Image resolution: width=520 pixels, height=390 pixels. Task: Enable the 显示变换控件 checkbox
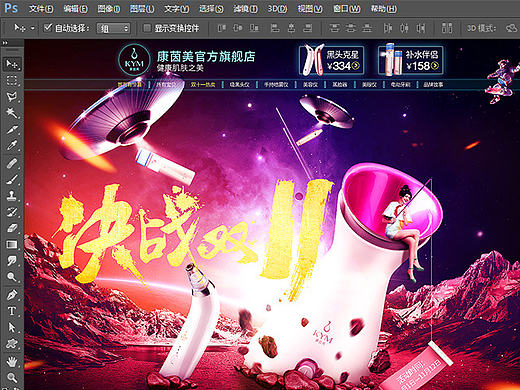point(147,28)
